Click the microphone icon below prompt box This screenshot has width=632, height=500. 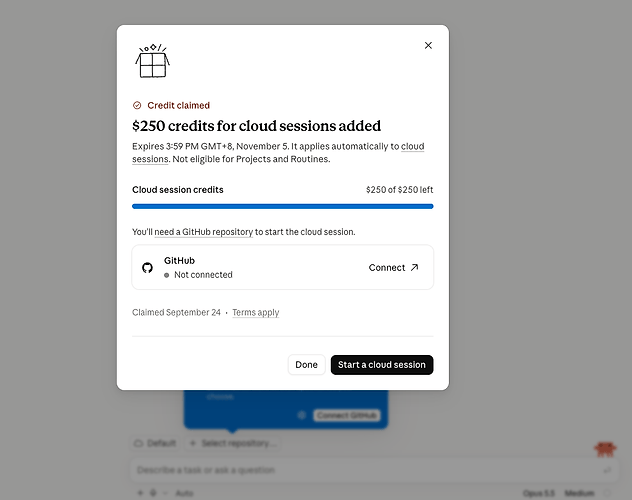(x=153, y=493)
